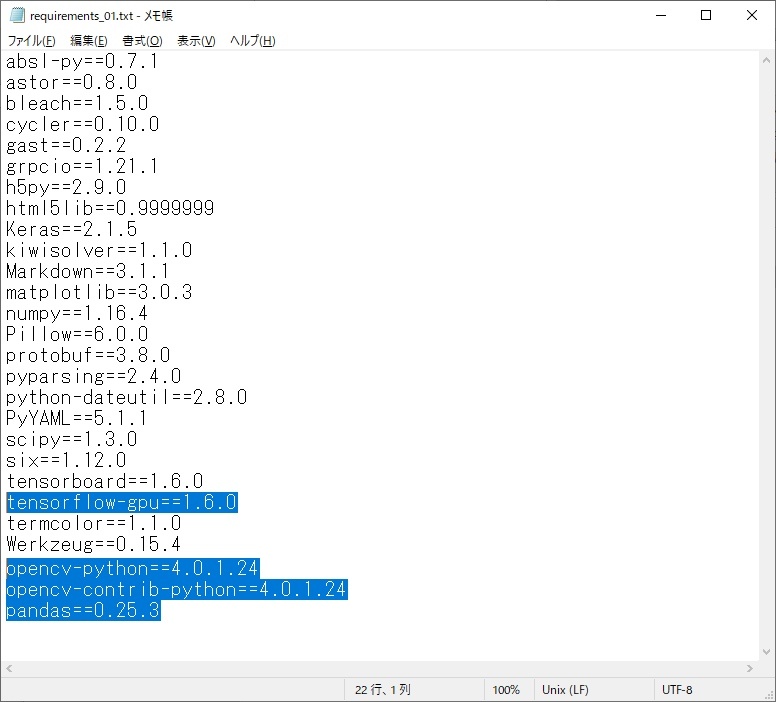This screenshot has width=776, height=702.
Task: Minimize the Notepad window
Action: pos(661,15)
